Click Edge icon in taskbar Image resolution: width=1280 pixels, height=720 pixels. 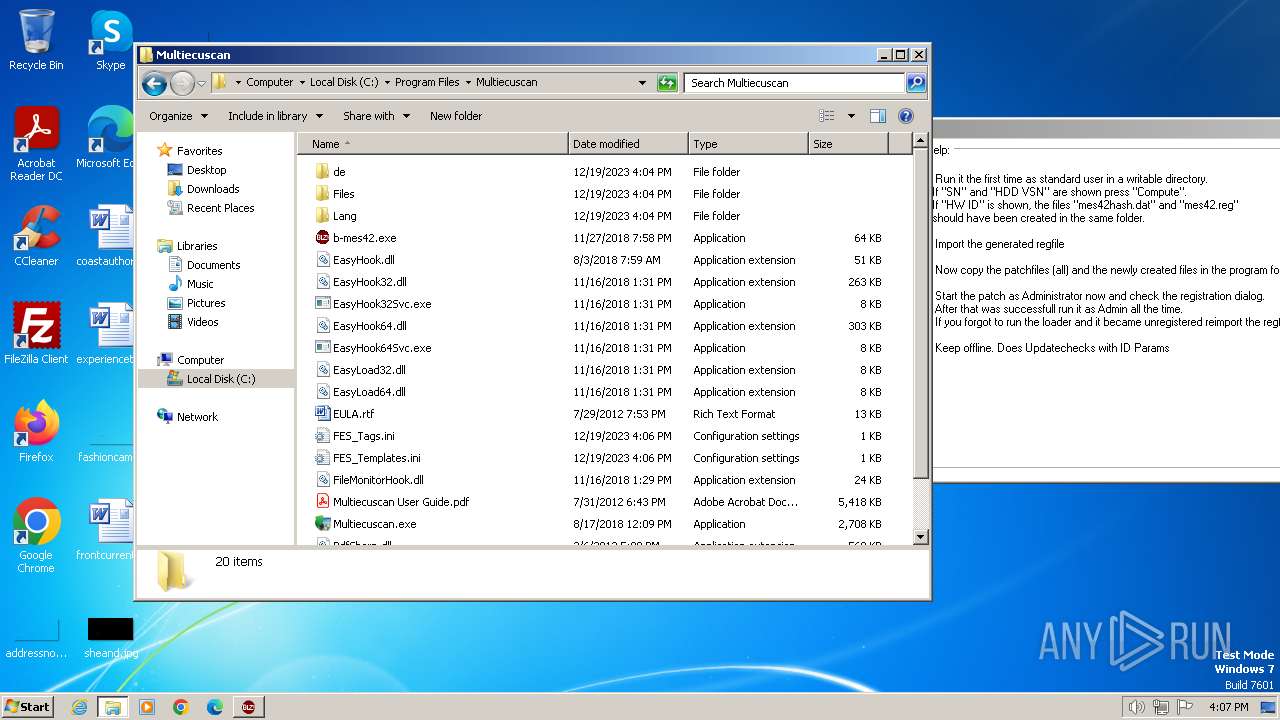pos(214,707)
